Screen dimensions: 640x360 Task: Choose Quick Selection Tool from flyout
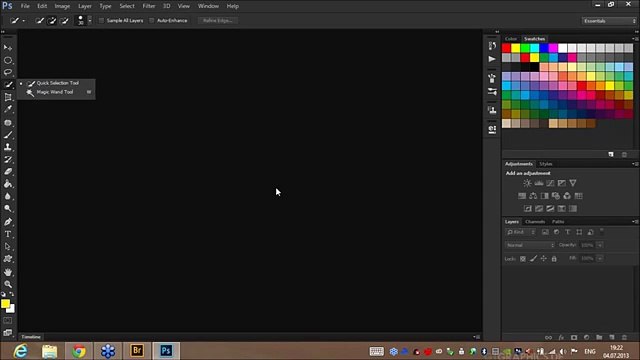click(56, 83)
